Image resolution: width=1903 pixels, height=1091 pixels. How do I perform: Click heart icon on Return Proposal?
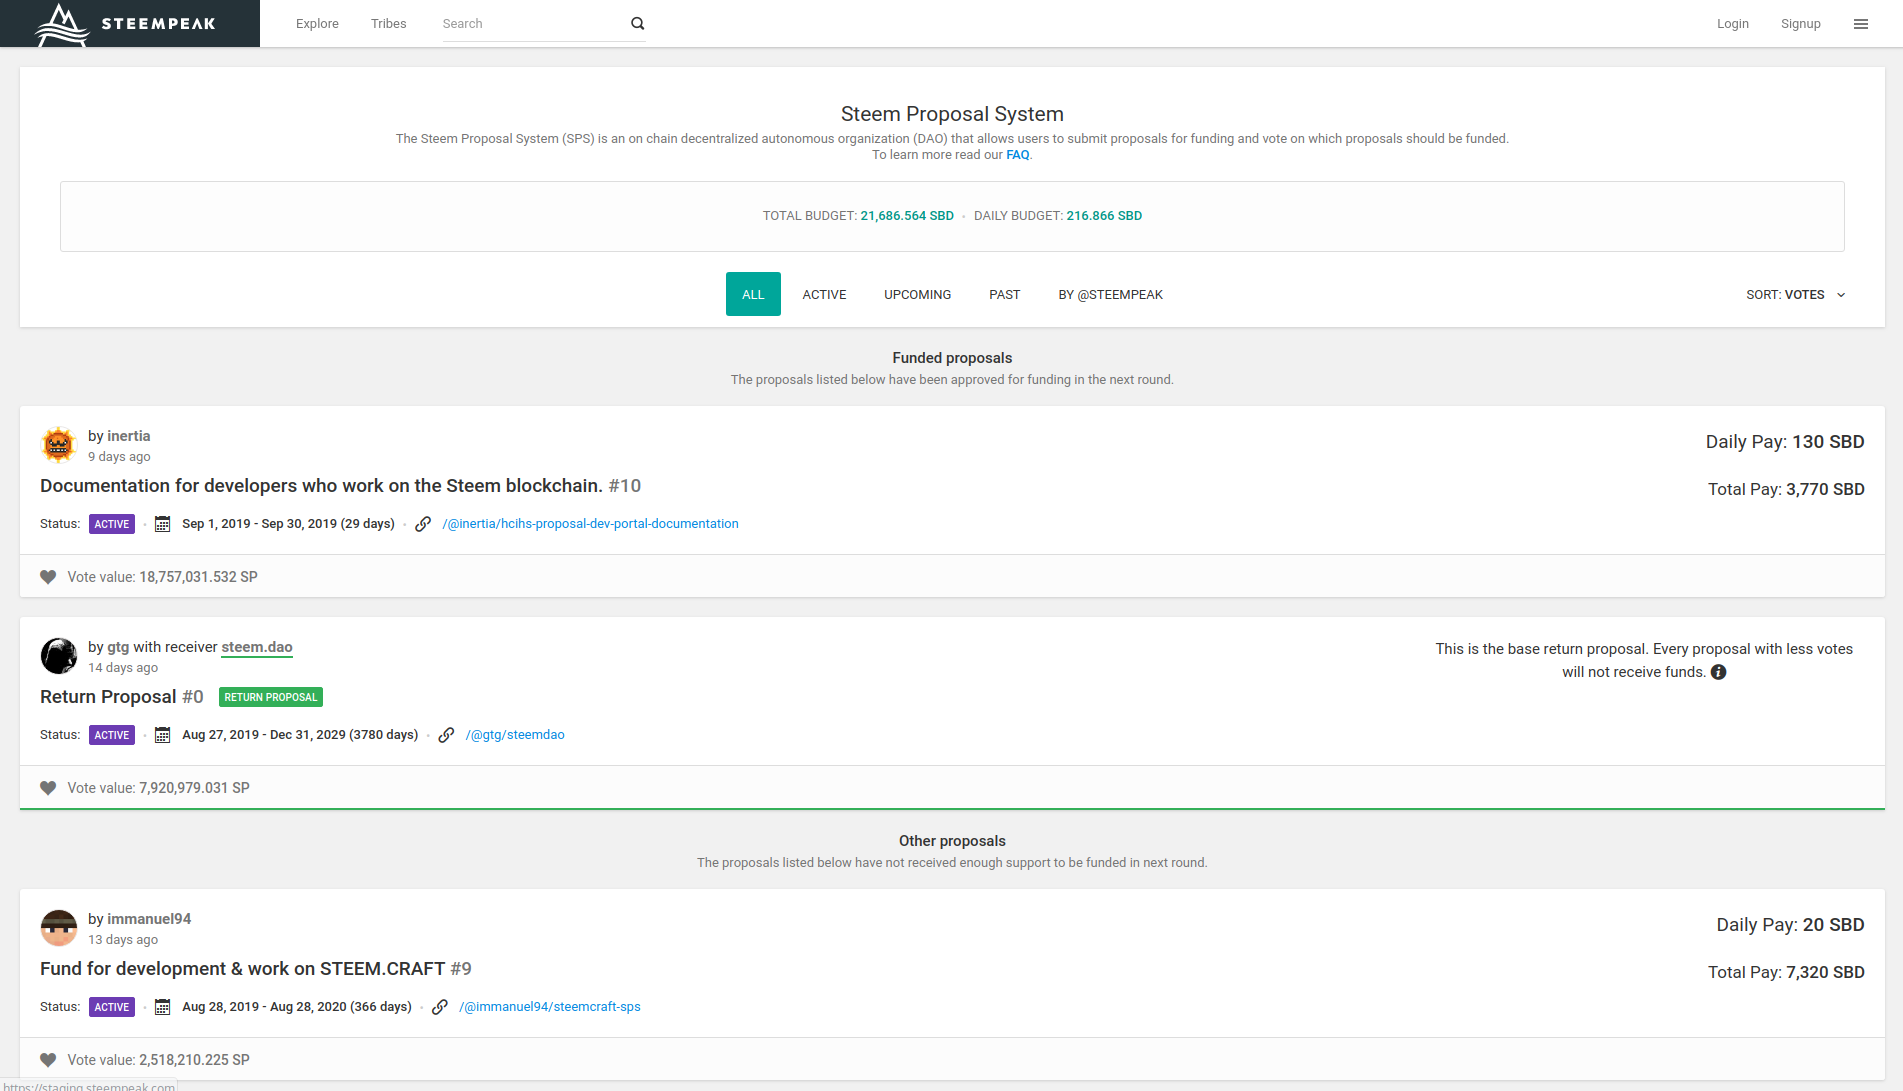pyautogui.click(x=48, y=788)
